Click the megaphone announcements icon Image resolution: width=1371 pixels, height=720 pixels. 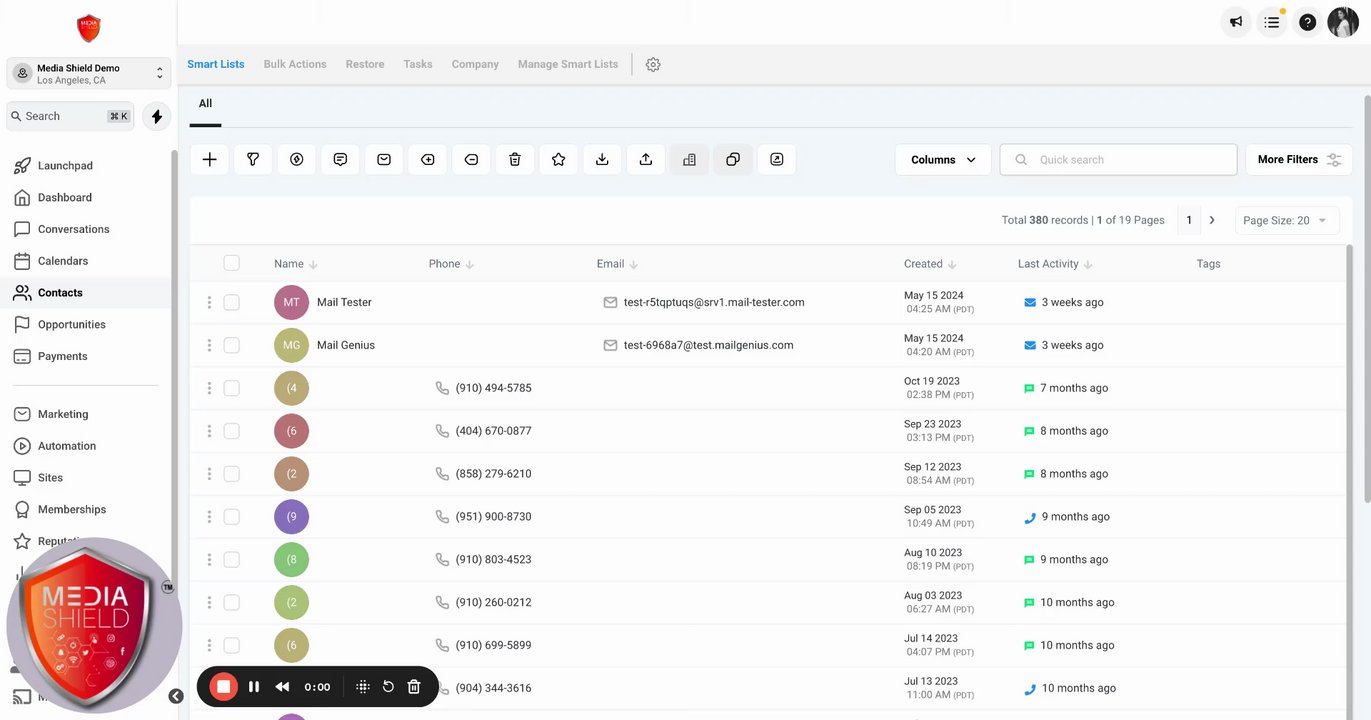pyautogui.click(x=1237, y=22)
